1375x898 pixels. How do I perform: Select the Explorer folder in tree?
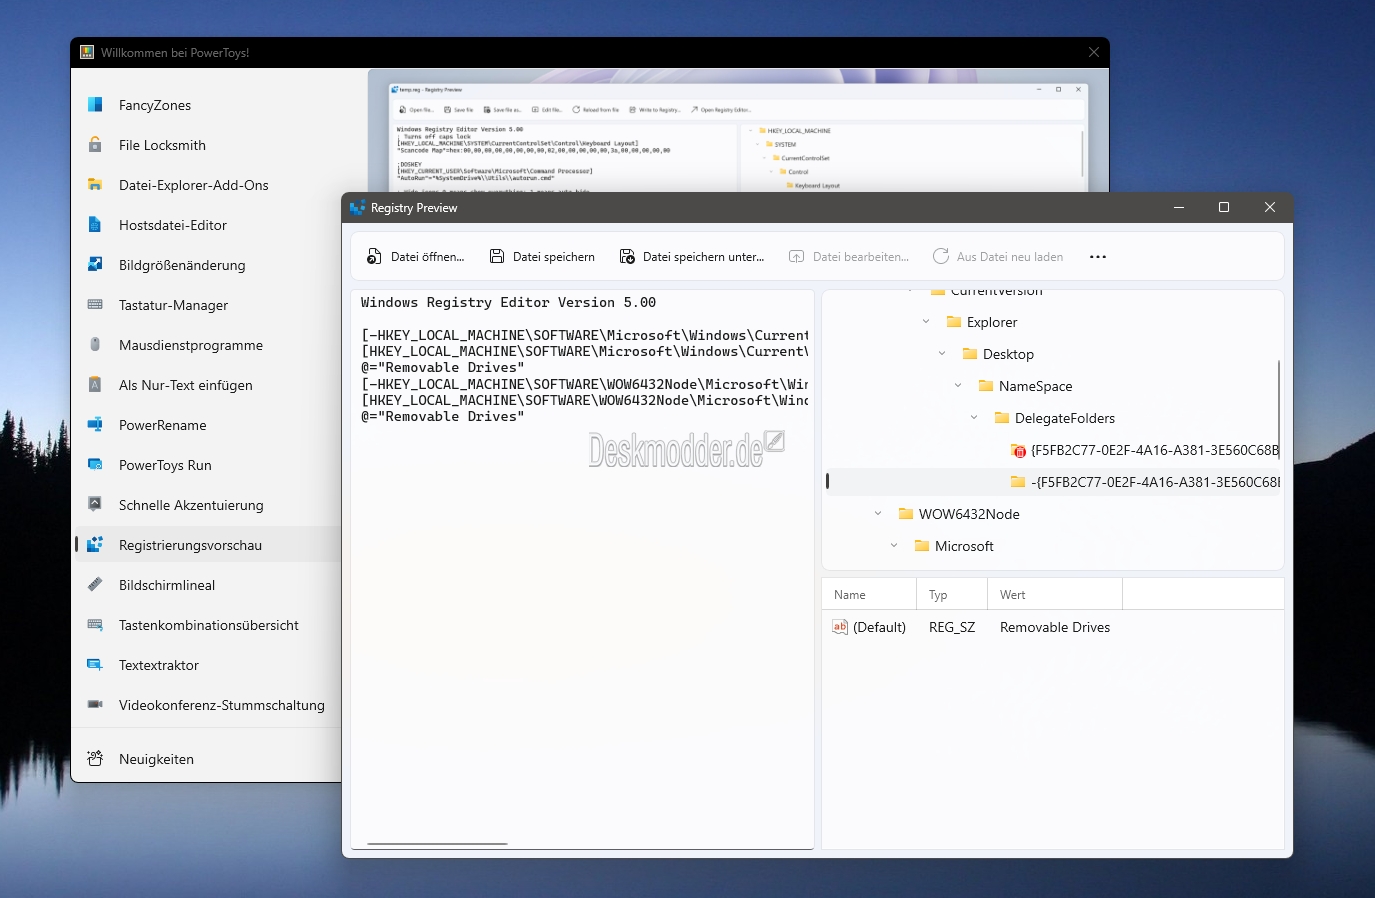point(982,322)
